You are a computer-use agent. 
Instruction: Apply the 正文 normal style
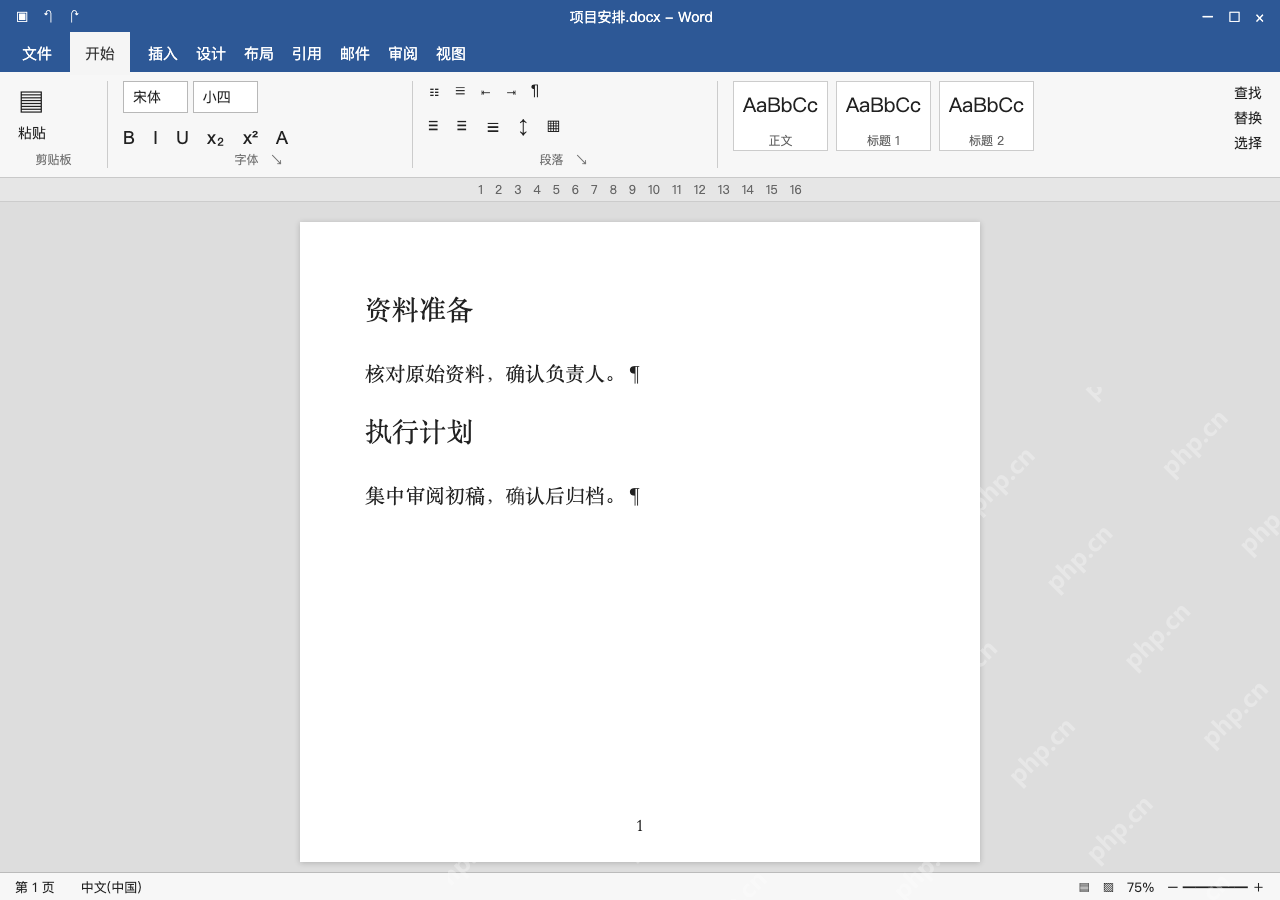[780, 116]
